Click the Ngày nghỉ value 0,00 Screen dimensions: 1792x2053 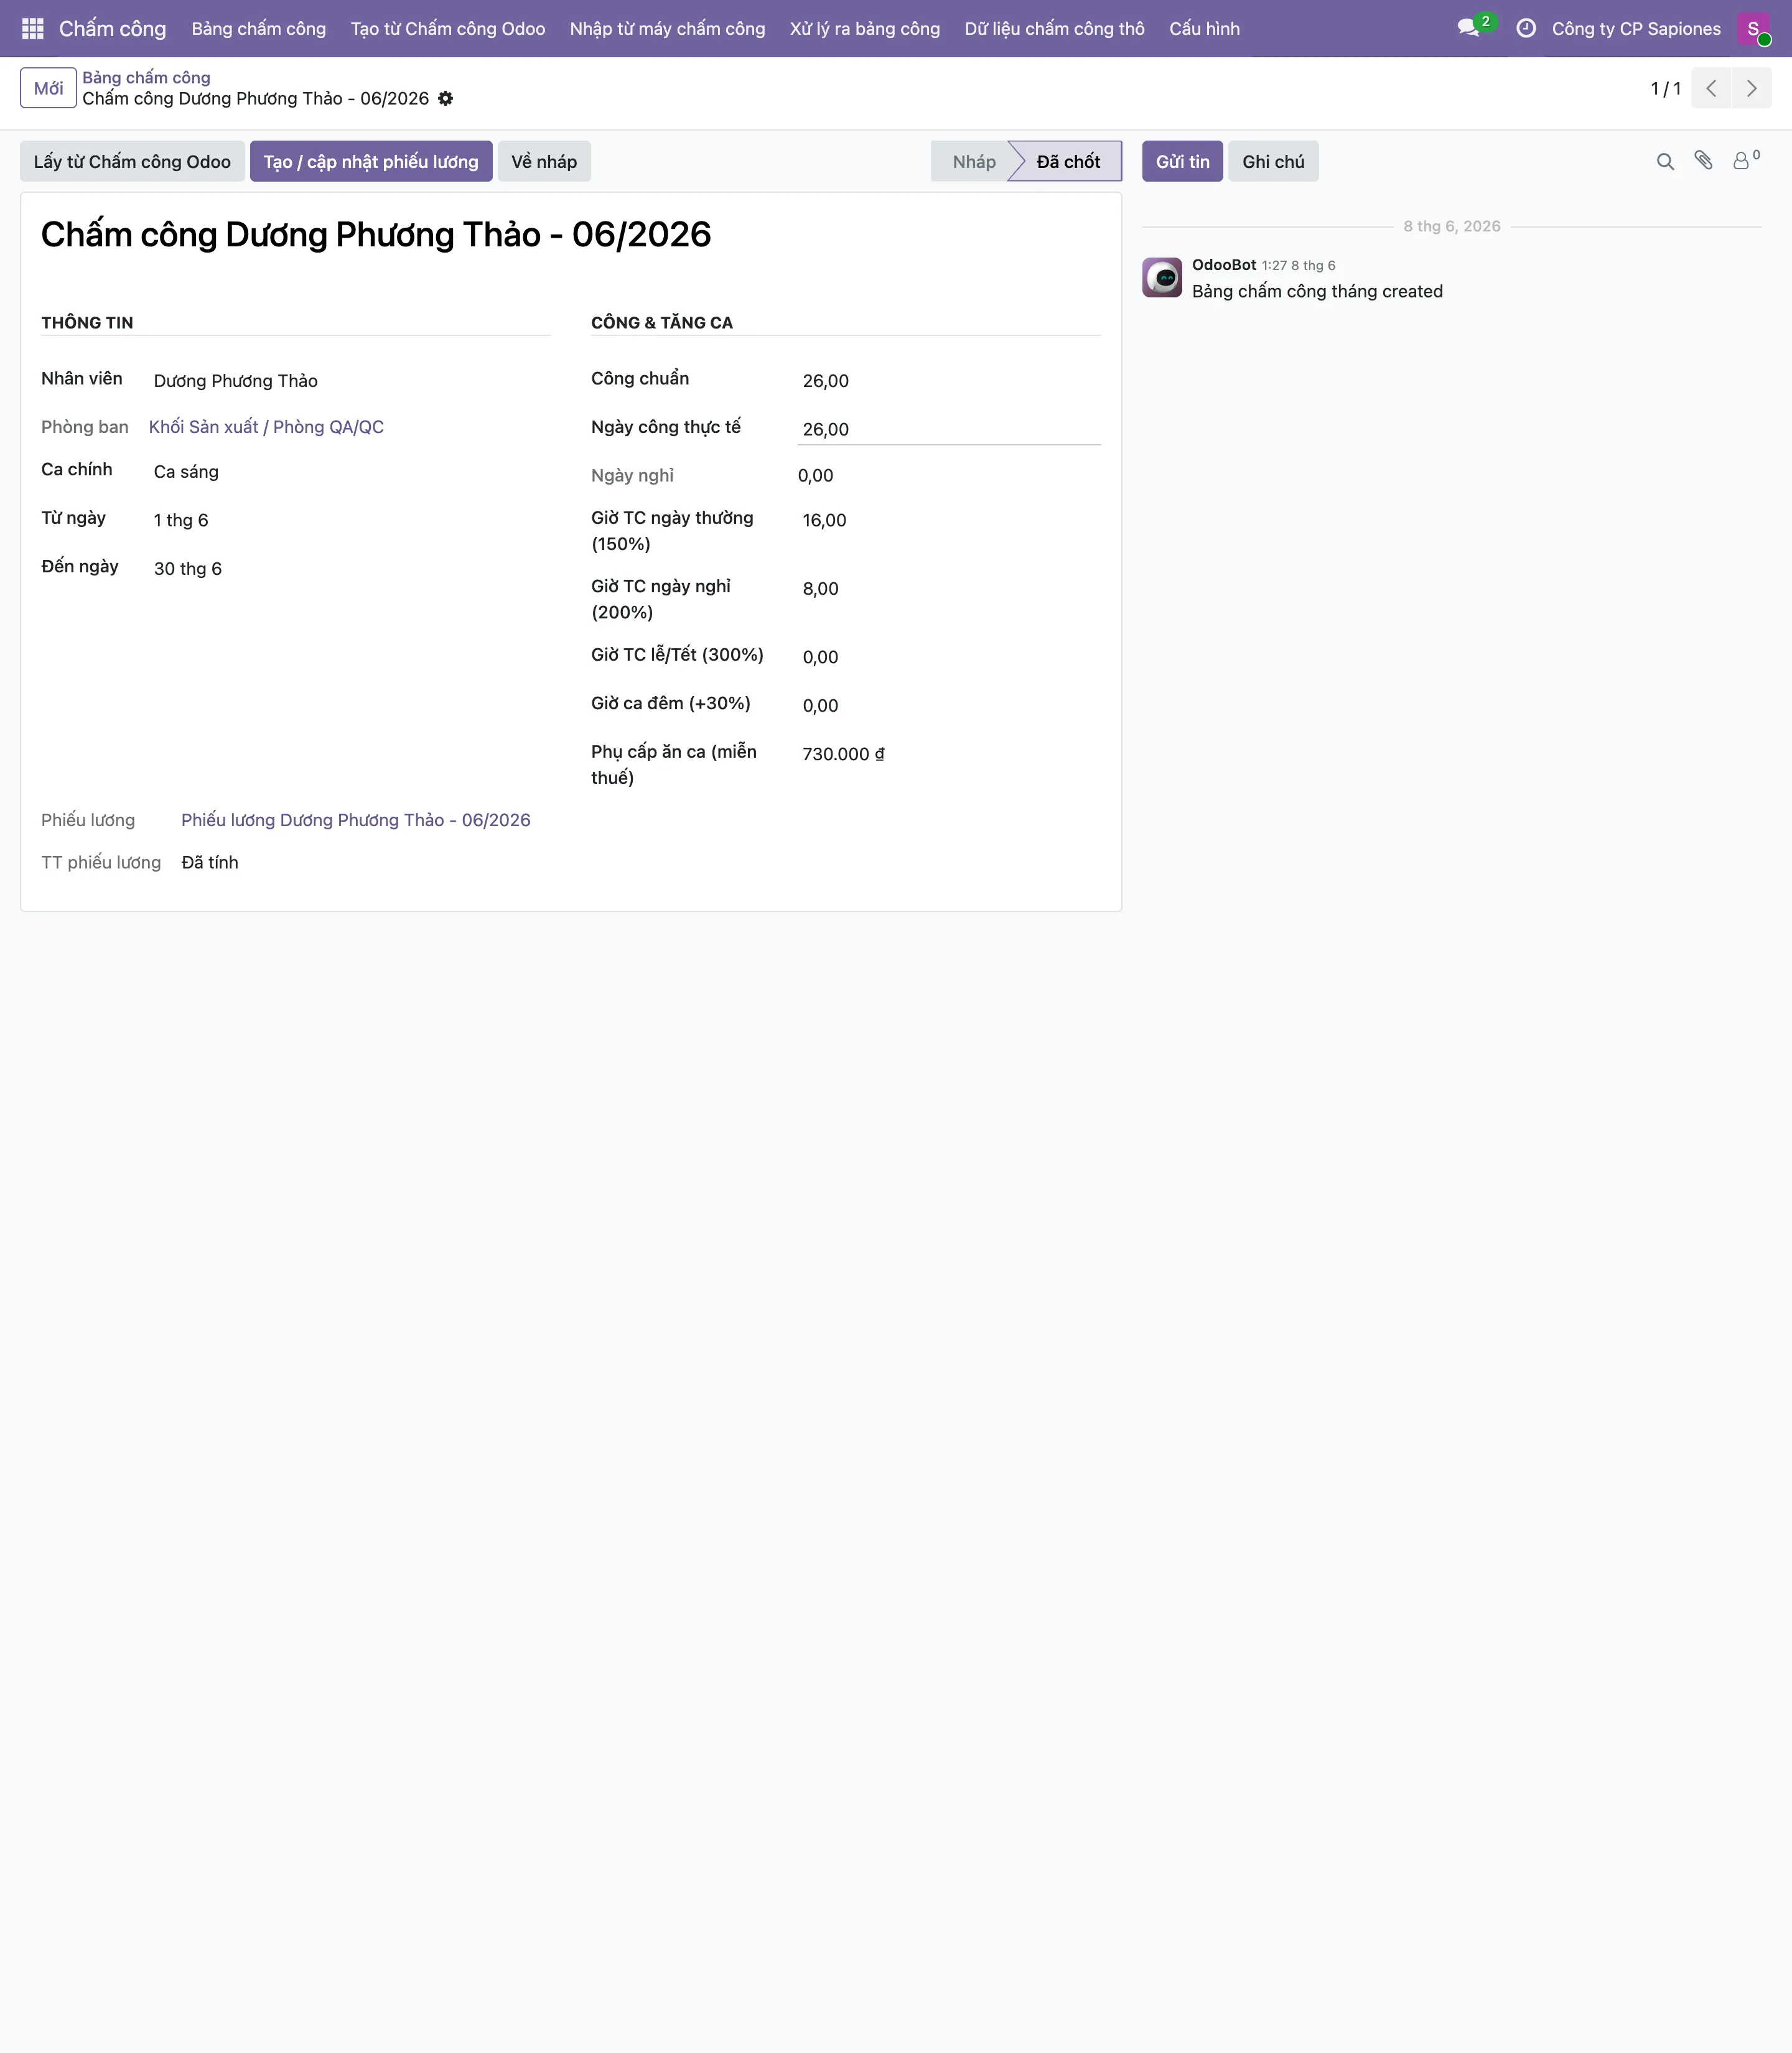click(x=815, y=476)
